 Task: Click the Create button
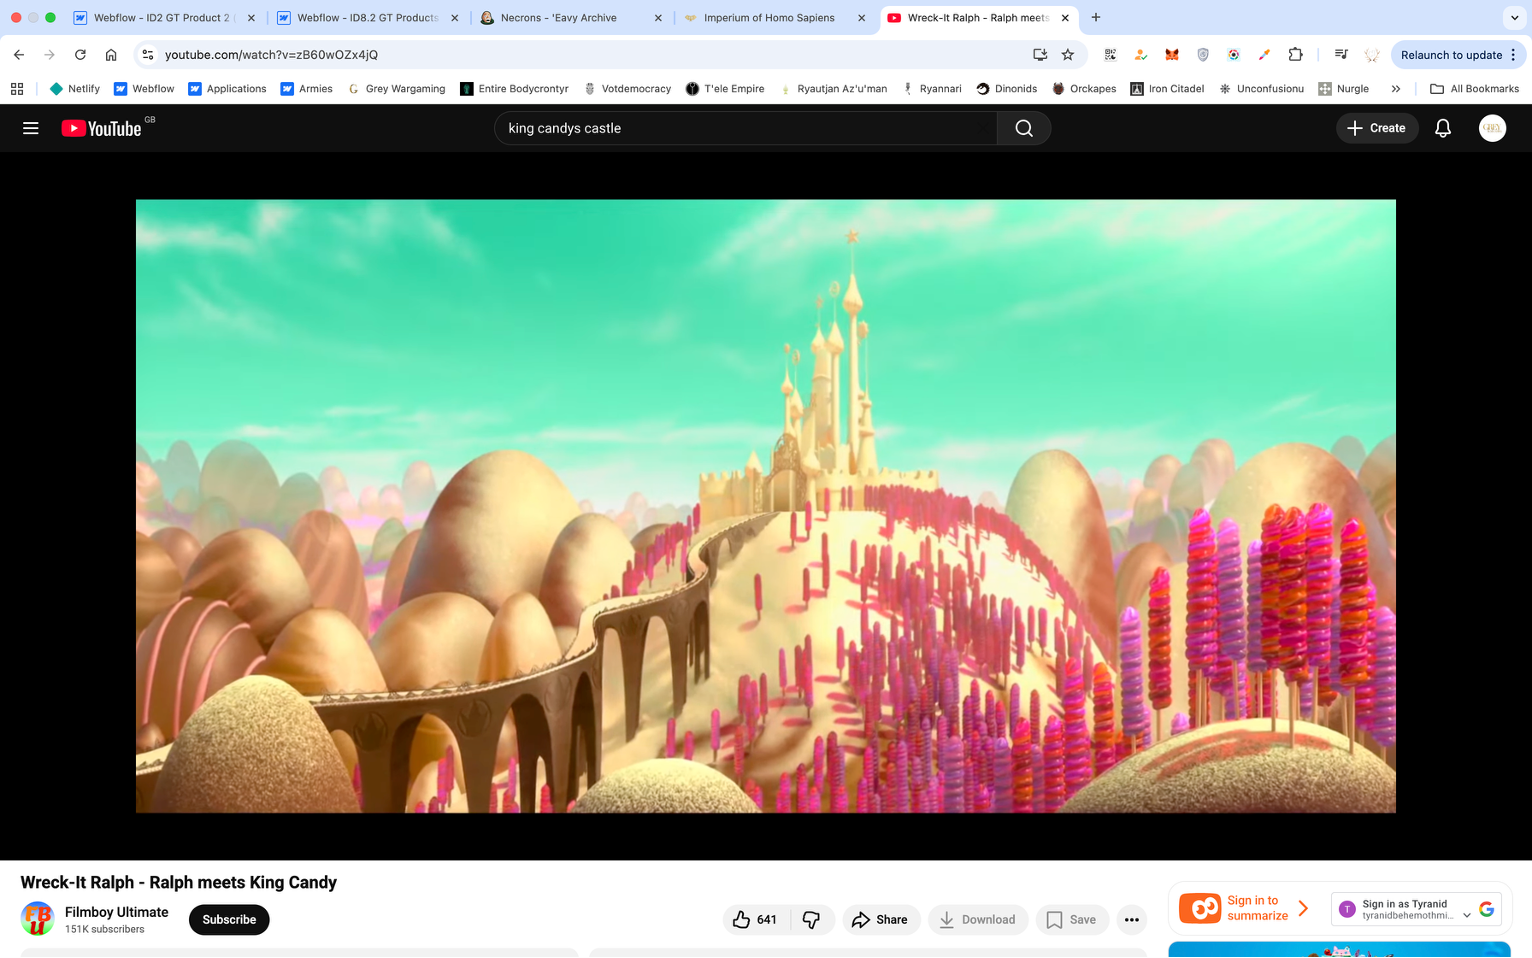[1377, 128]
